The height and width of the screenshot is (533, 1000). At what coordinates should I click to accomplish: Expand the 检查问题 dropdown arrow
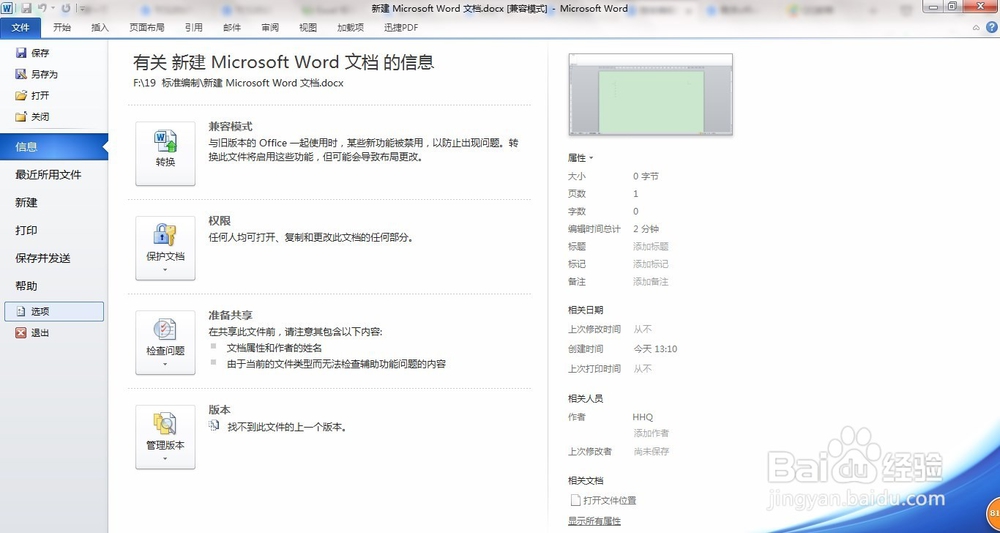tap(165, 364)
